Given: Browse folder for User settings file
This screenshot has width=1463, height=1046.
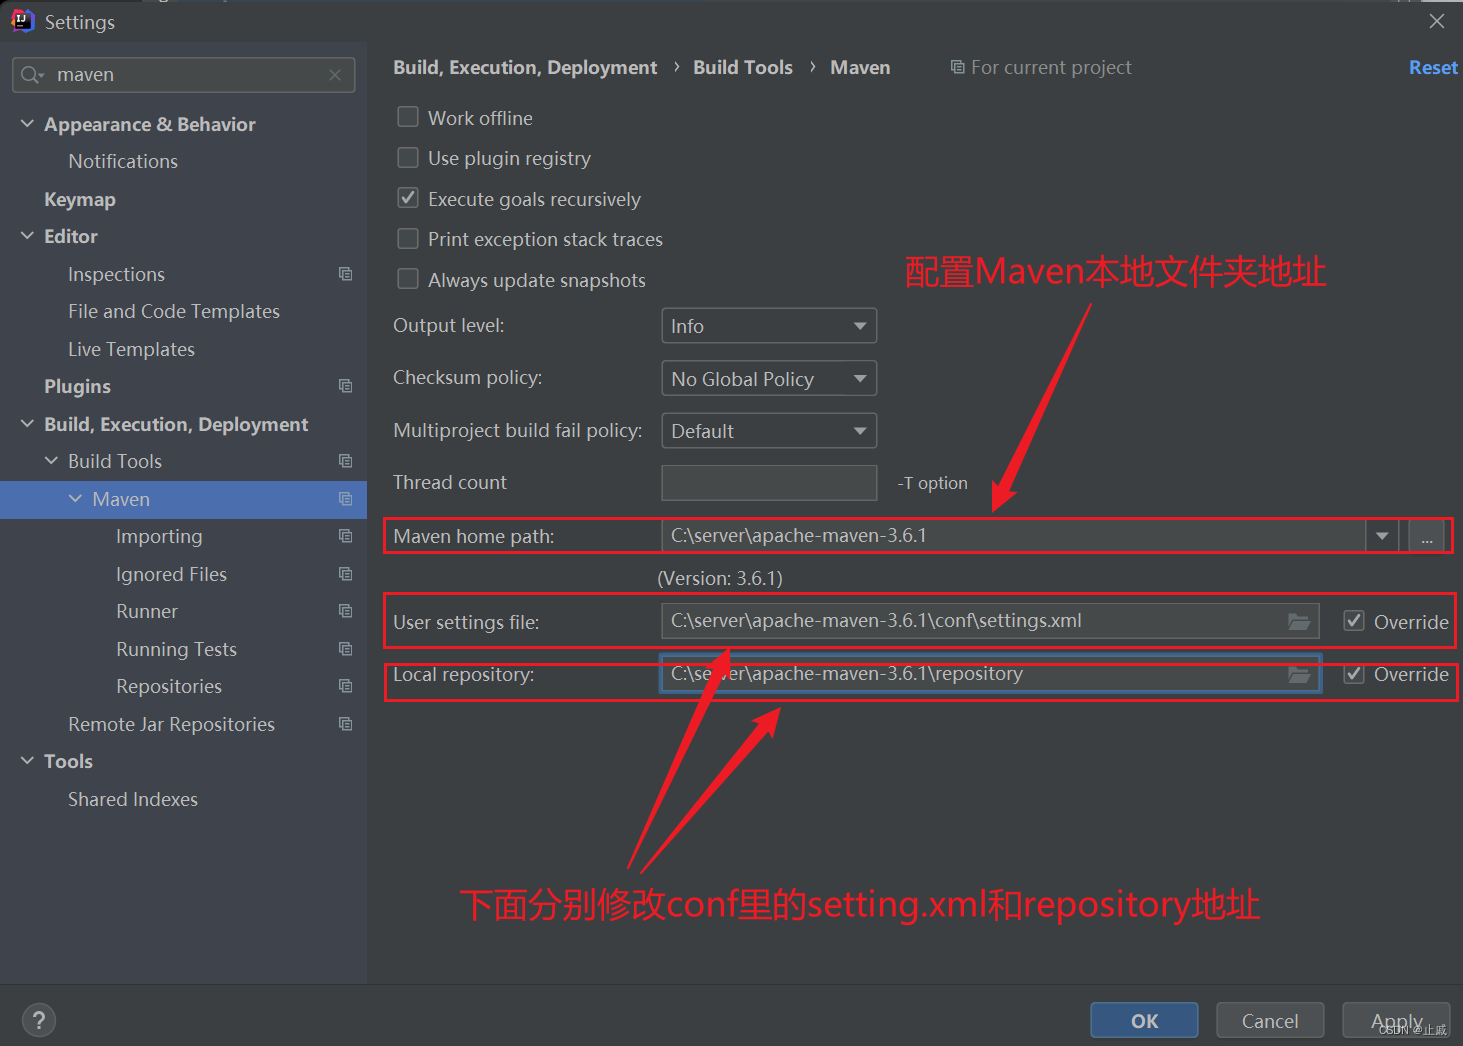Looking at the screenshot, I should click(x=1299, y=622).
